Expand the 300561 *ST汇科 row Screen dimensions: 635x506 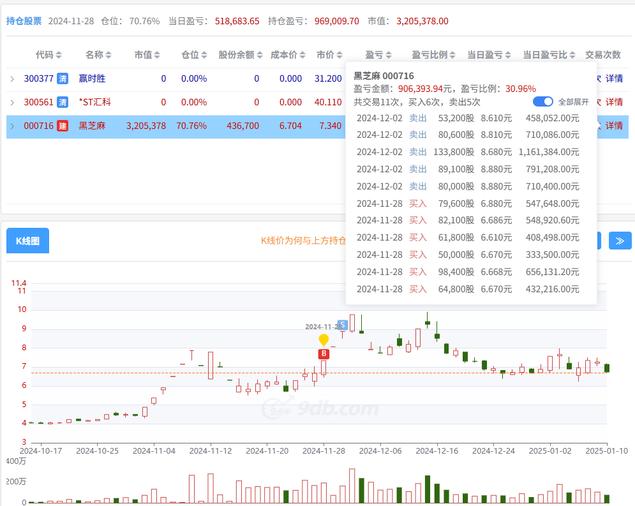pos(13,102)
